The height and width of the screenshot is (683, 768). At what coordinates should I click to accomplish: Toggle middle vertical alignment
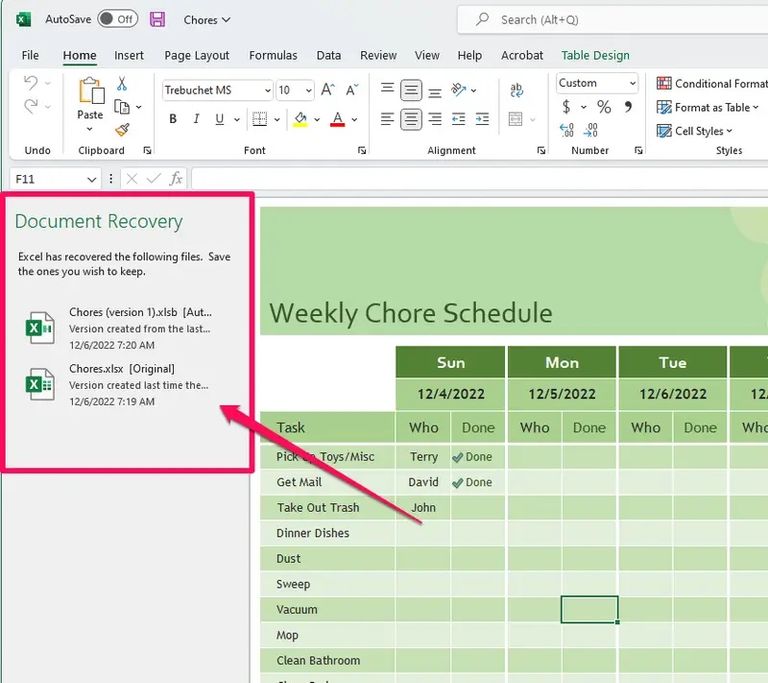411,90
